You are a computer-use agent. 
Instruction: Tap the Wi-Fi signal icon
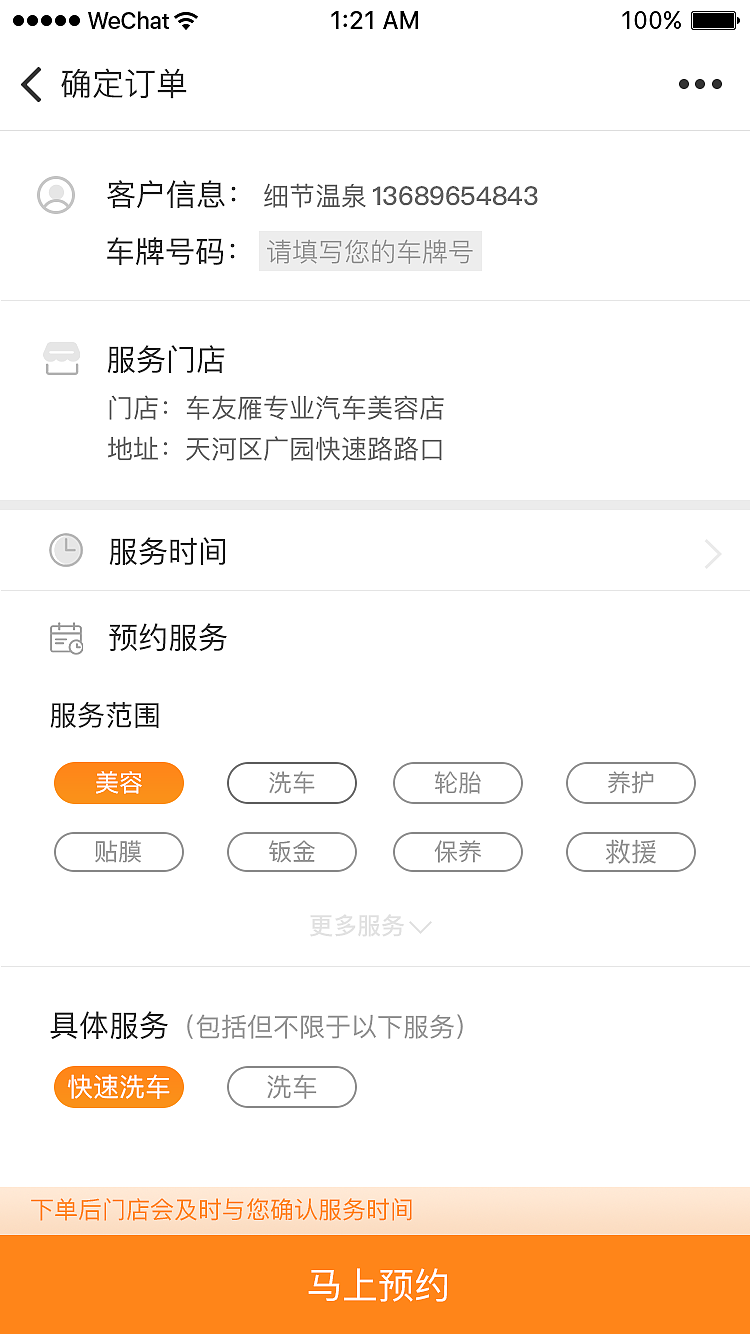tap(186, 21)
